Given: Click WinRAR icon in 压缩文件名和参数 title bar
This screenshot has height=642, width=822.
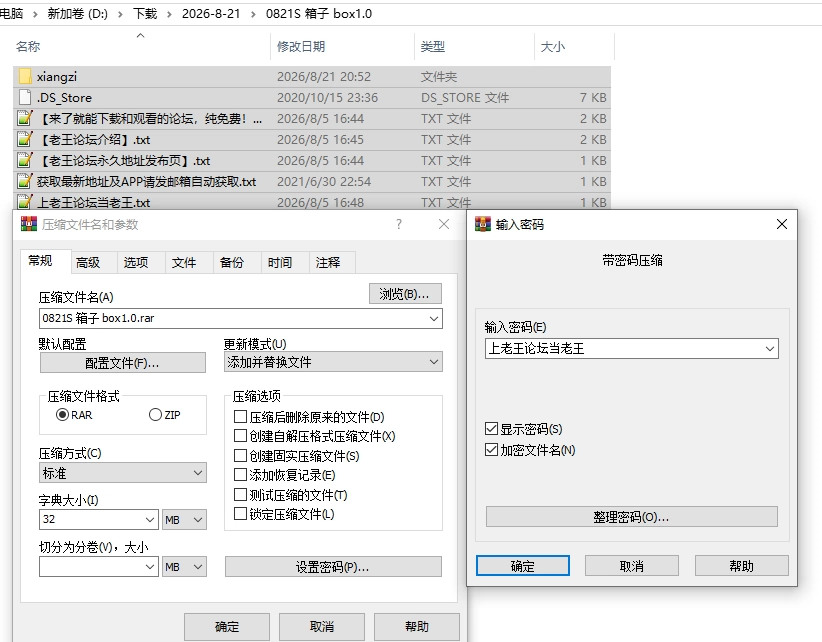Looking at the screenshot, I should pos(29,224).
